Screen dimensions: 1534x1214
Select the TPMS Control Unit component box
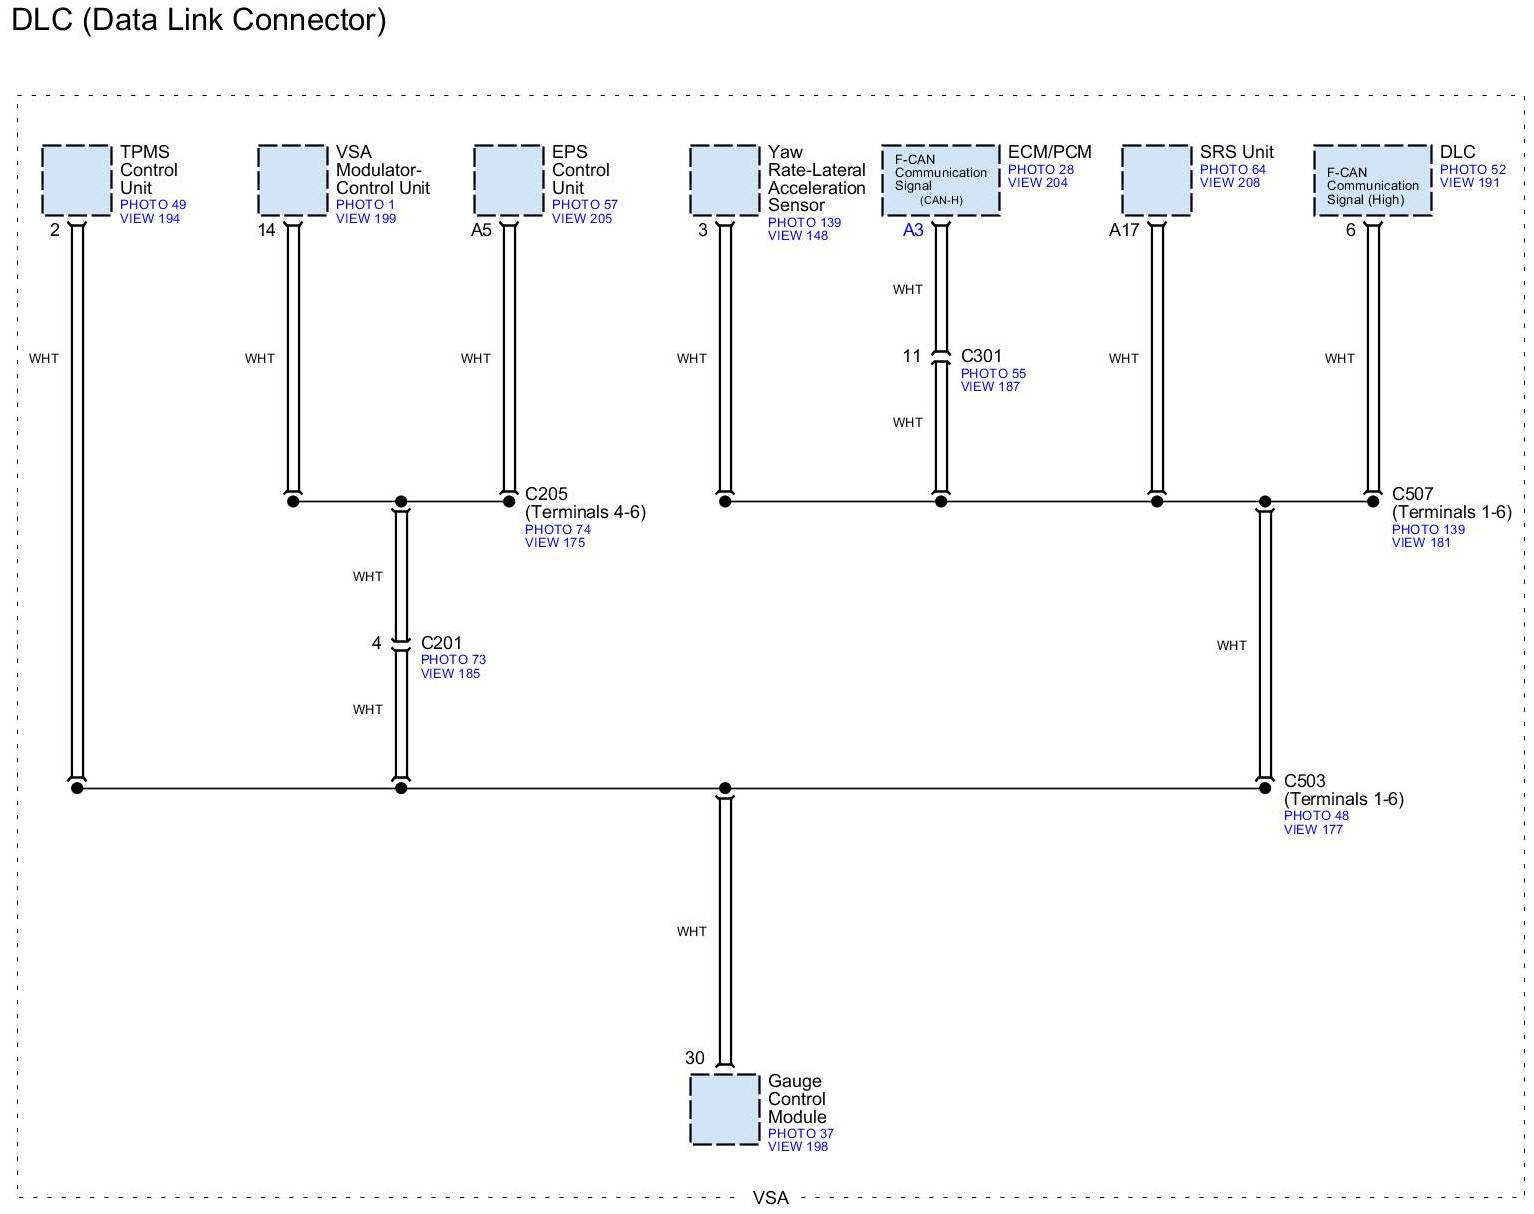[77, 180]
